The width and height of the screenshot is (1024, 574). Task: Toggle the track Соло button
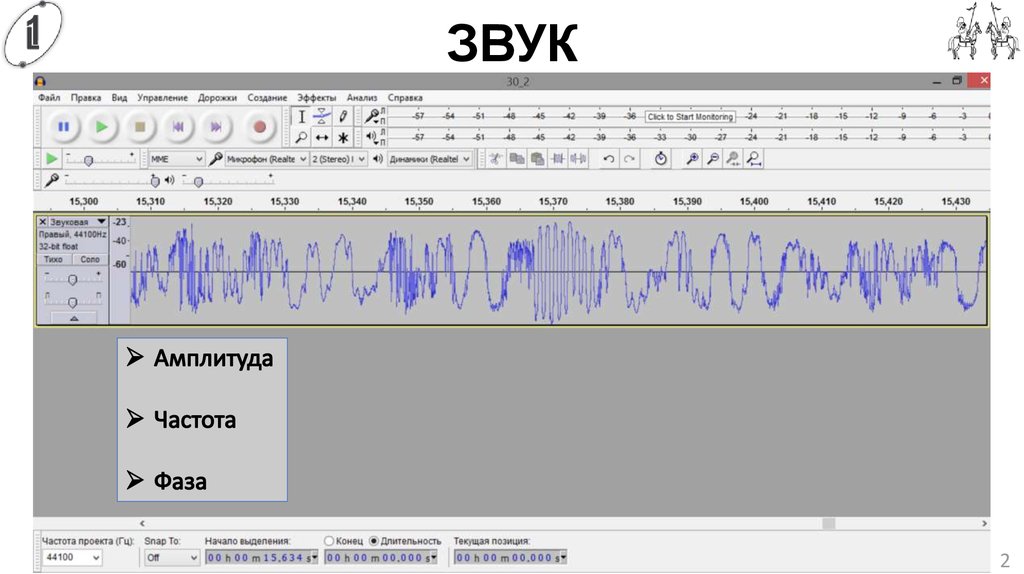[89, 259]
